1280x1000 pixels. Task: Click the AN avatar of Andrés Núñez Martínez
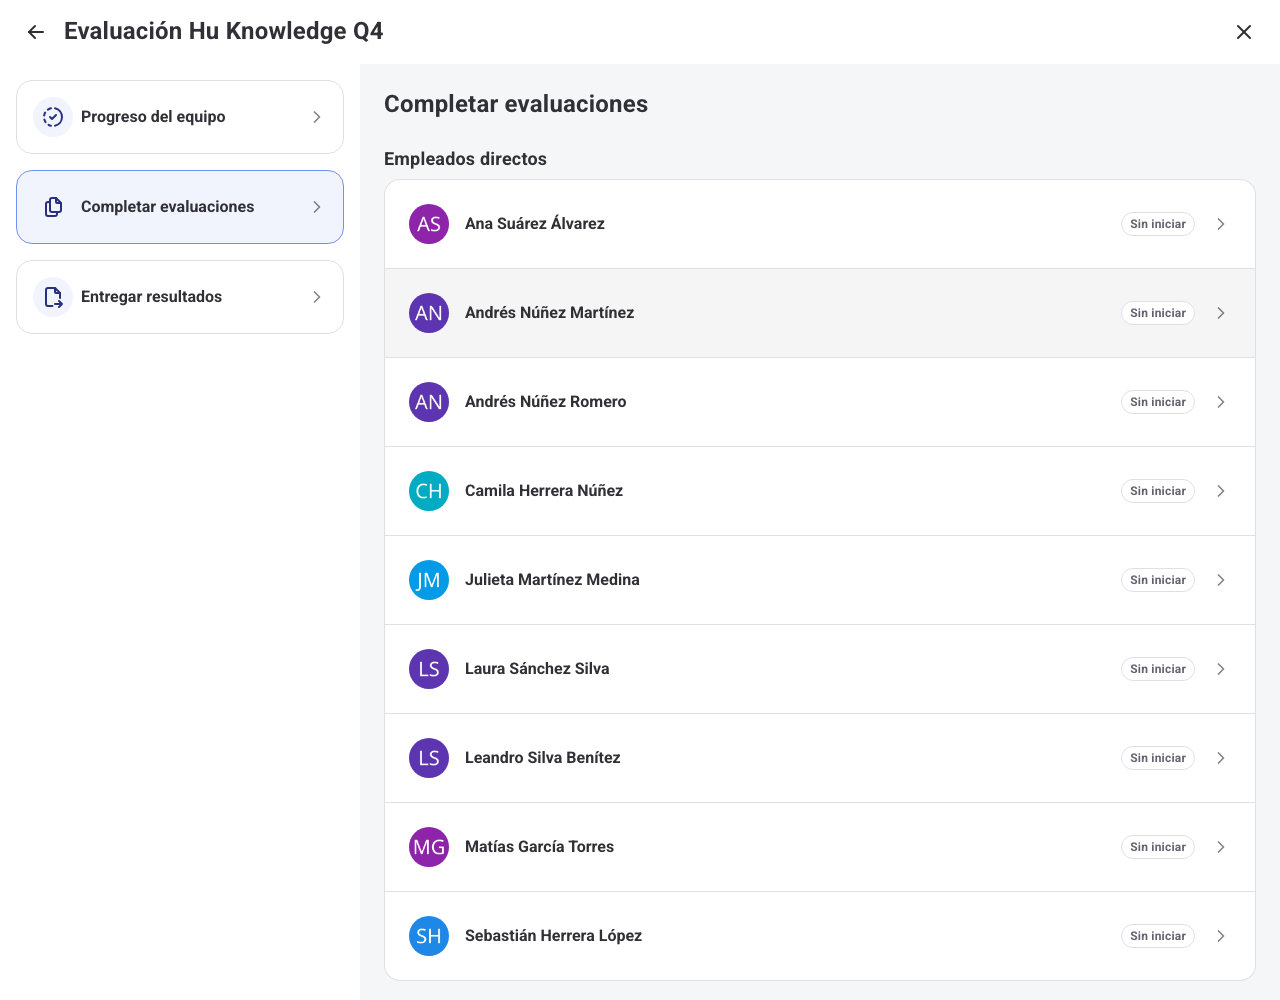pyautogui.click(x=429, y=313)
